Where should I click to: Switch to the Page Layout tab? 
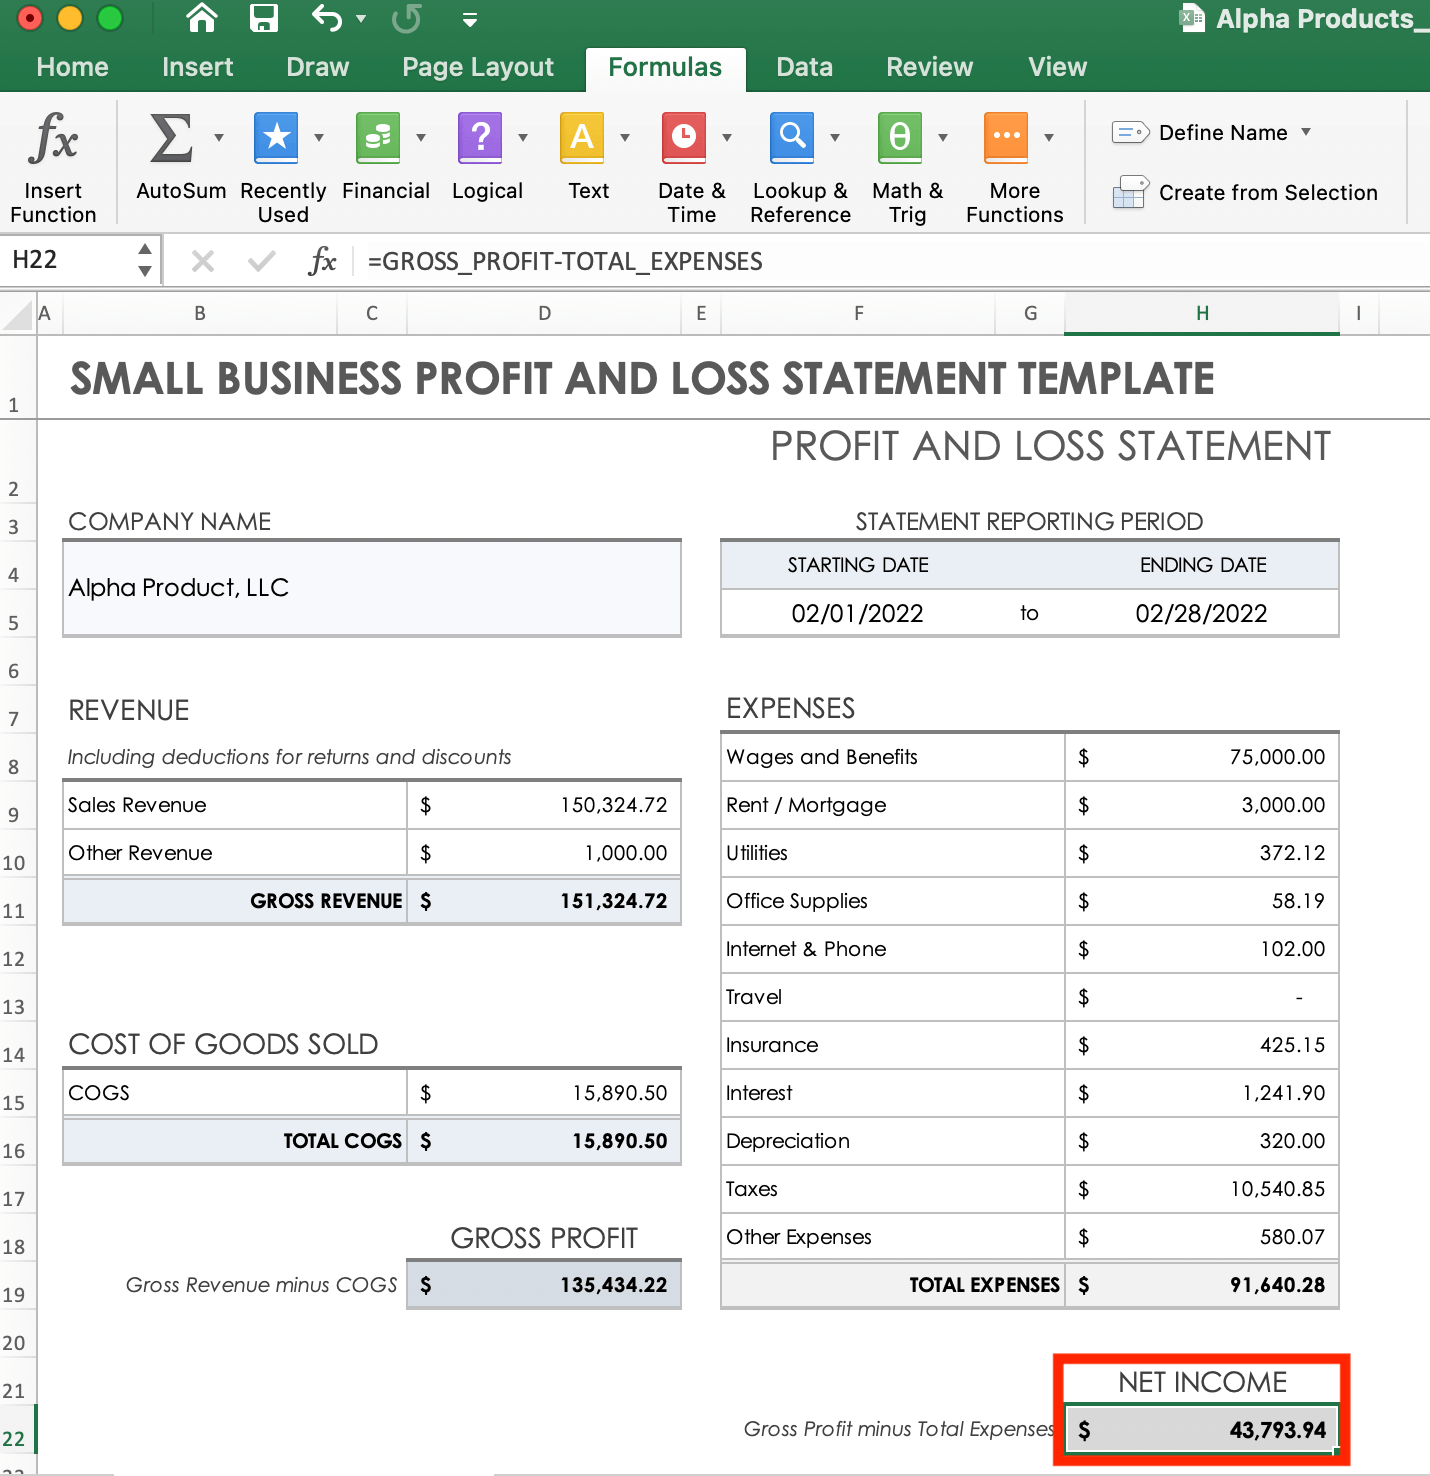(477, 67)
